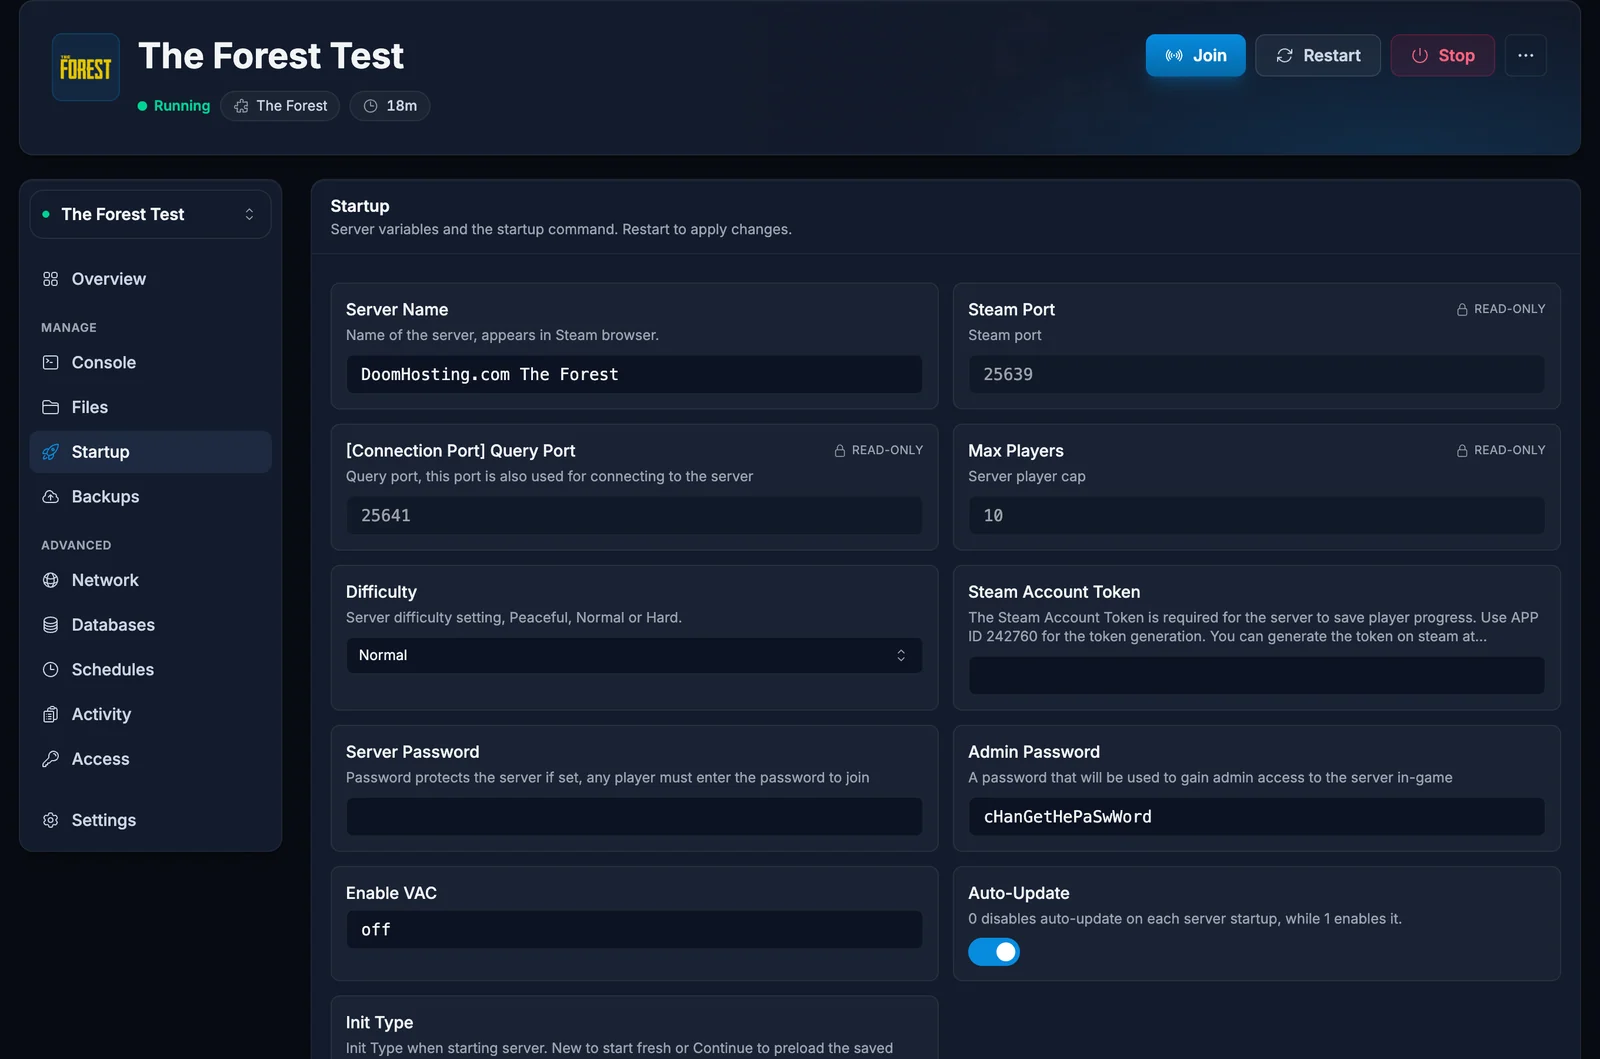Open the three-dots more options menu
This screenshot has width=1600, height=1059.
pos(1525,56)
